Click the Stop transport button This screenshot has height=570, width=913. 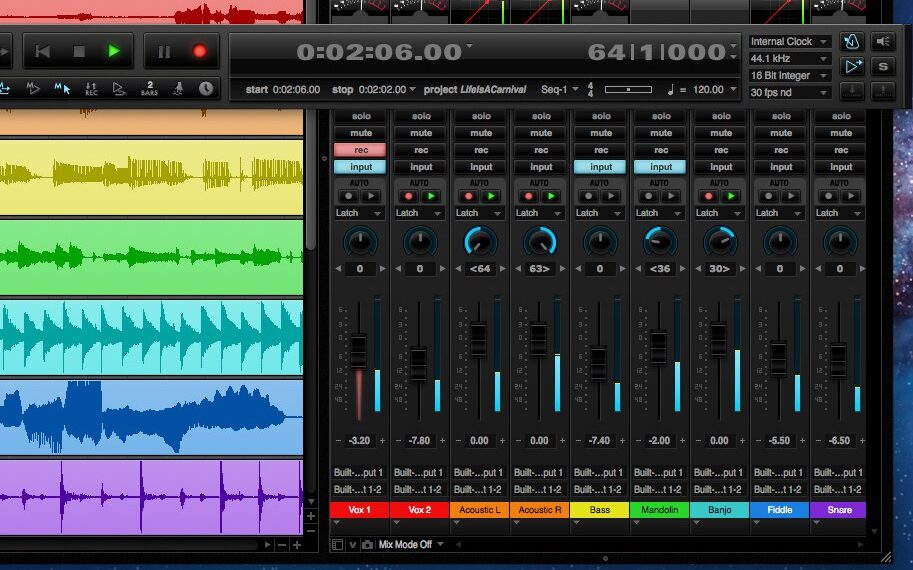pos(79,51)
